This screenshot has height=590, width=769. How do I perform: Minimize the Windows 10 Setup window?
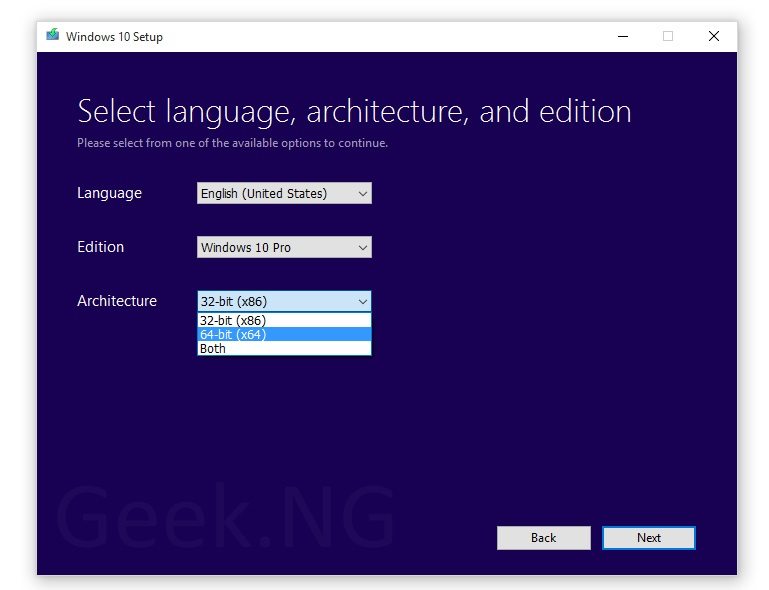[x=623, y=36]
